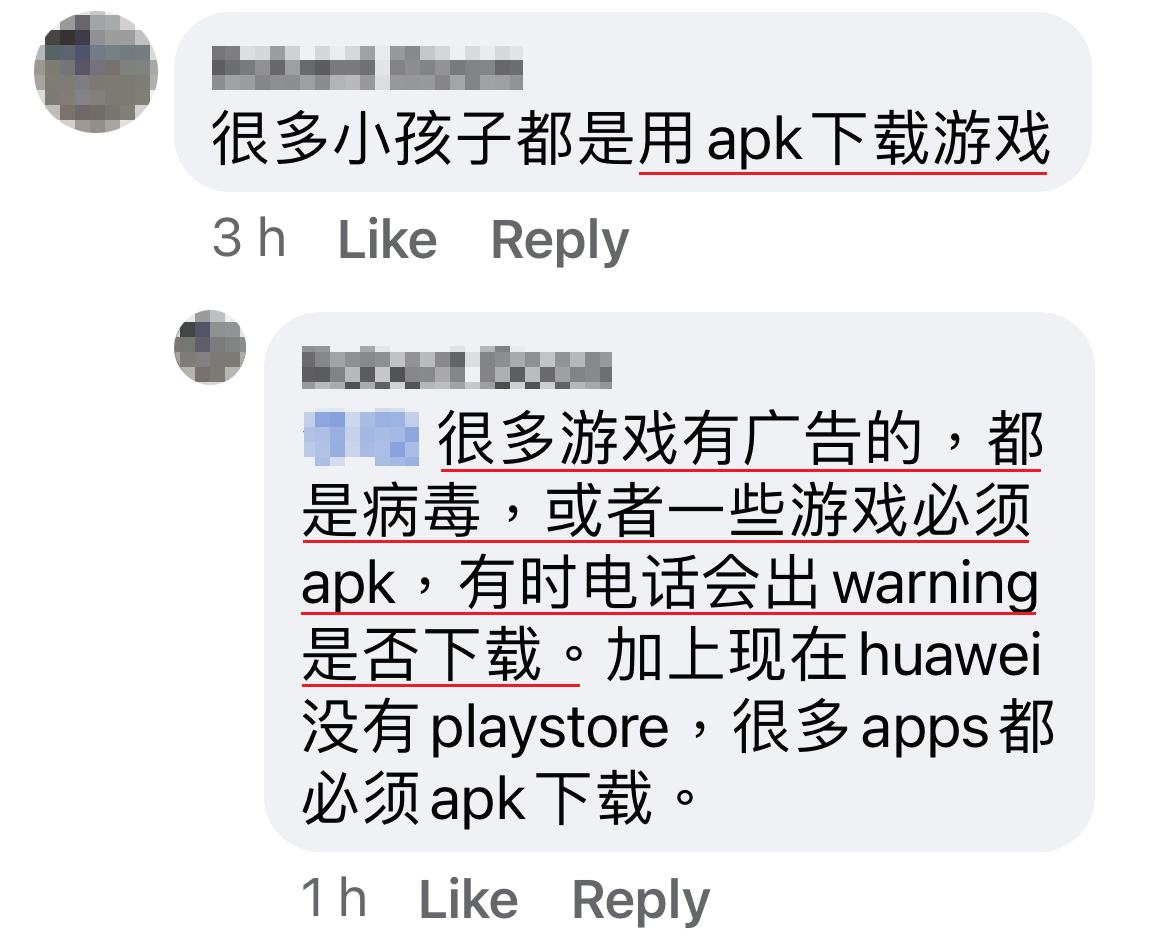Click the word 'playstore' in the reply
The image size is (1170, 940).
pos(549,729)
